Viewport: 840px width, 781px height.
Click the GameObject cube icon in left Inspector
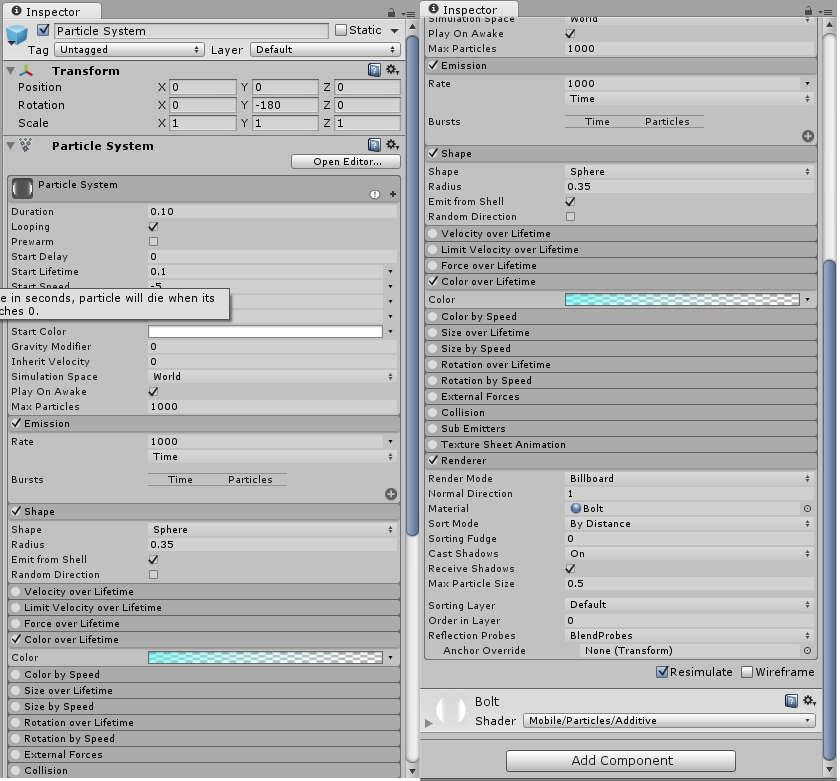point(17,34)
